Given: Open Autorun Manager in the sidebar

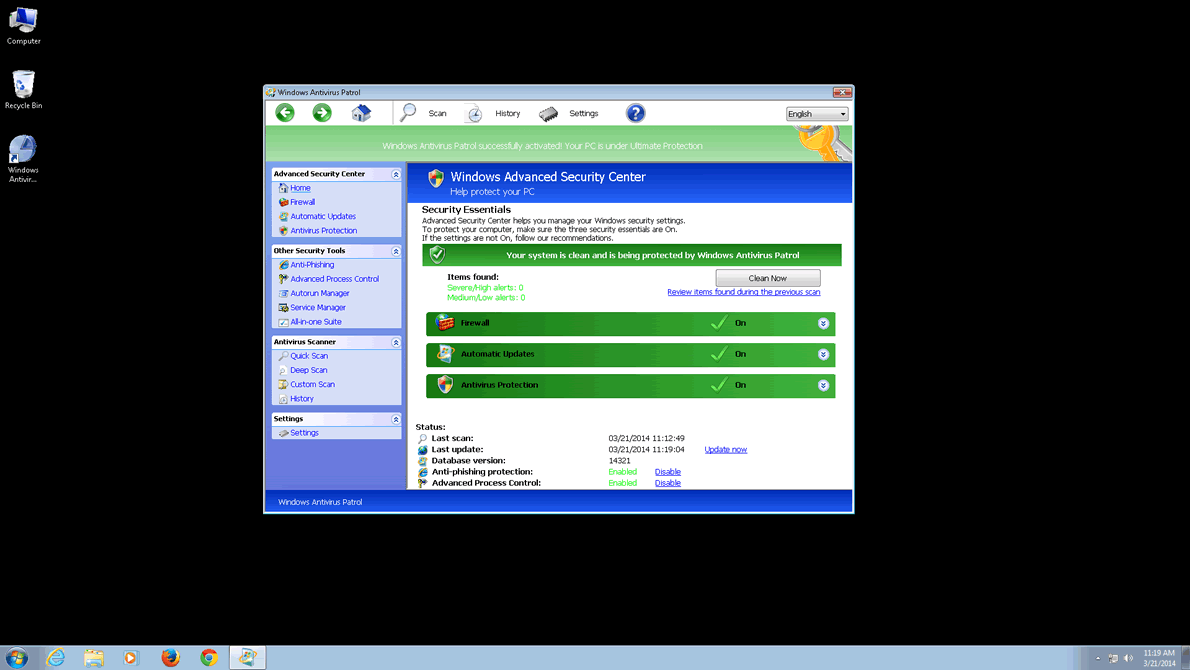Looking at the screenshot, I should click(319, 293).
